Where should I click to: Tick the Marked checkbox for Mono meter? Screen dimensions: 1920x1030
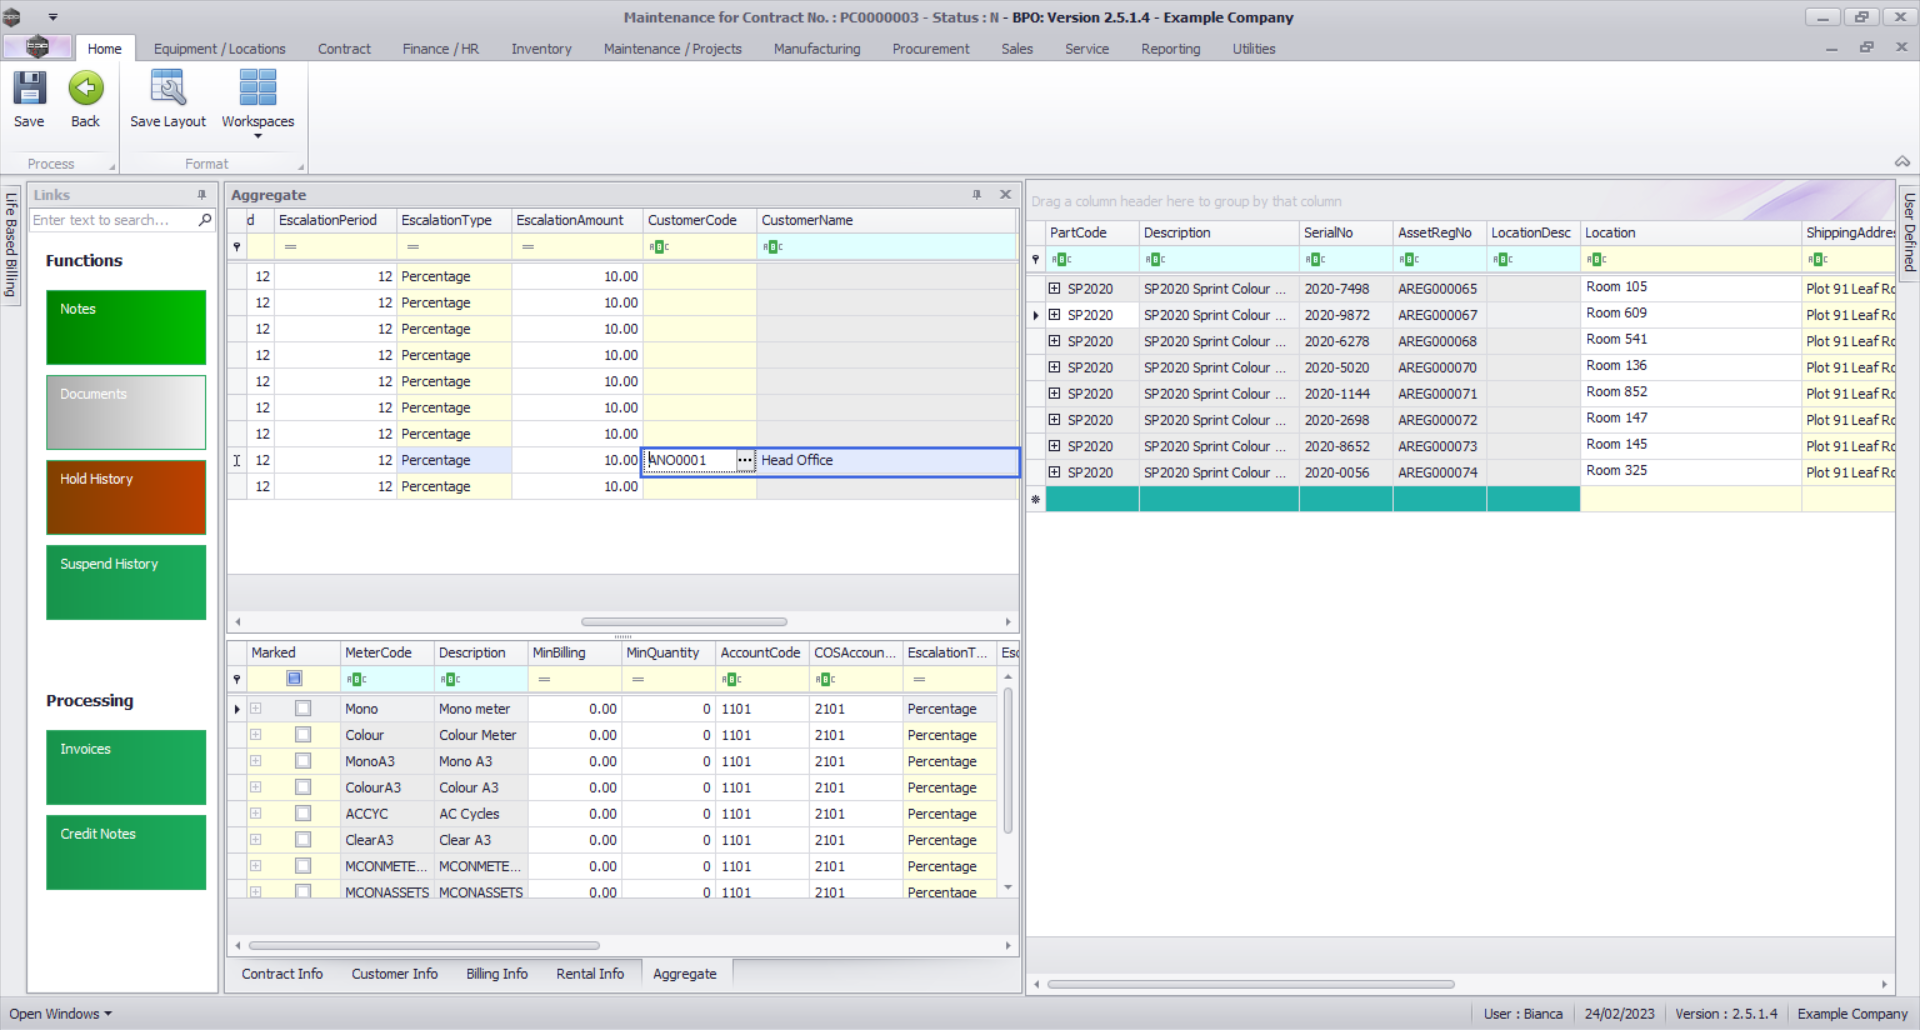pyautogui.click(x=303, y=709)
